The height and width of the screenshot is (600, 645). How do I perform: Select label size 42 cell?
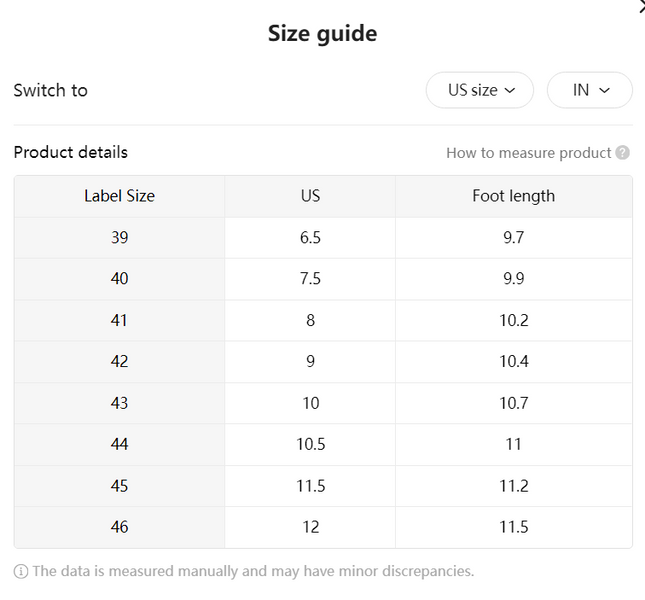tap(119, 362)
